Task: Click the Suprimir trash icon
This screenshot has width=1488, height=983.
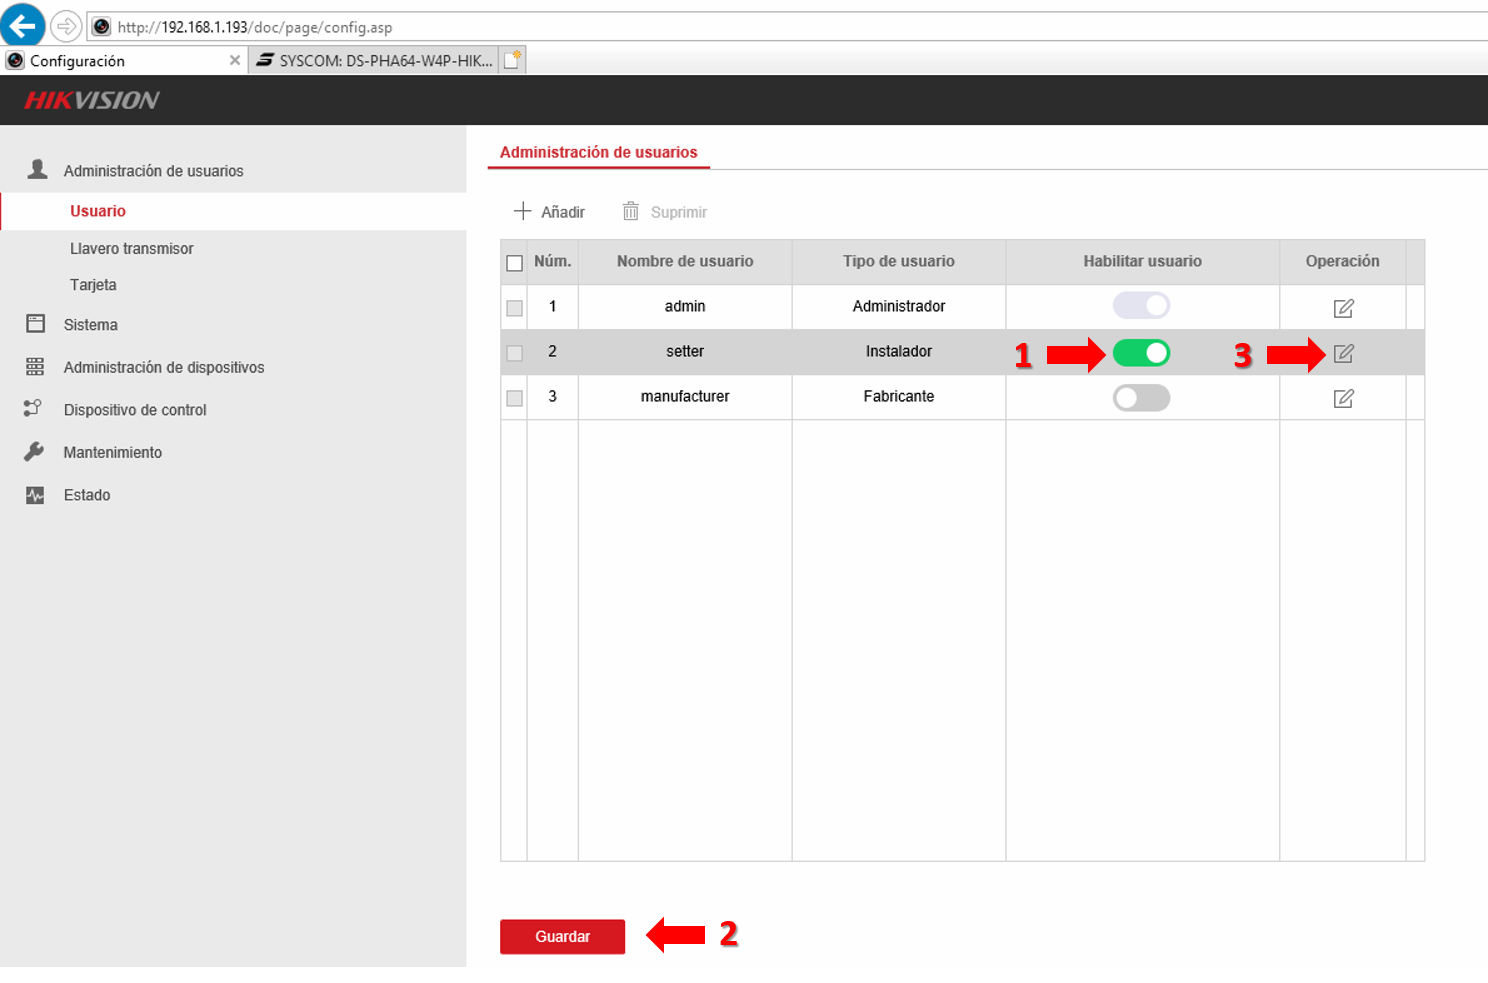Action: (x=630, y=211)
